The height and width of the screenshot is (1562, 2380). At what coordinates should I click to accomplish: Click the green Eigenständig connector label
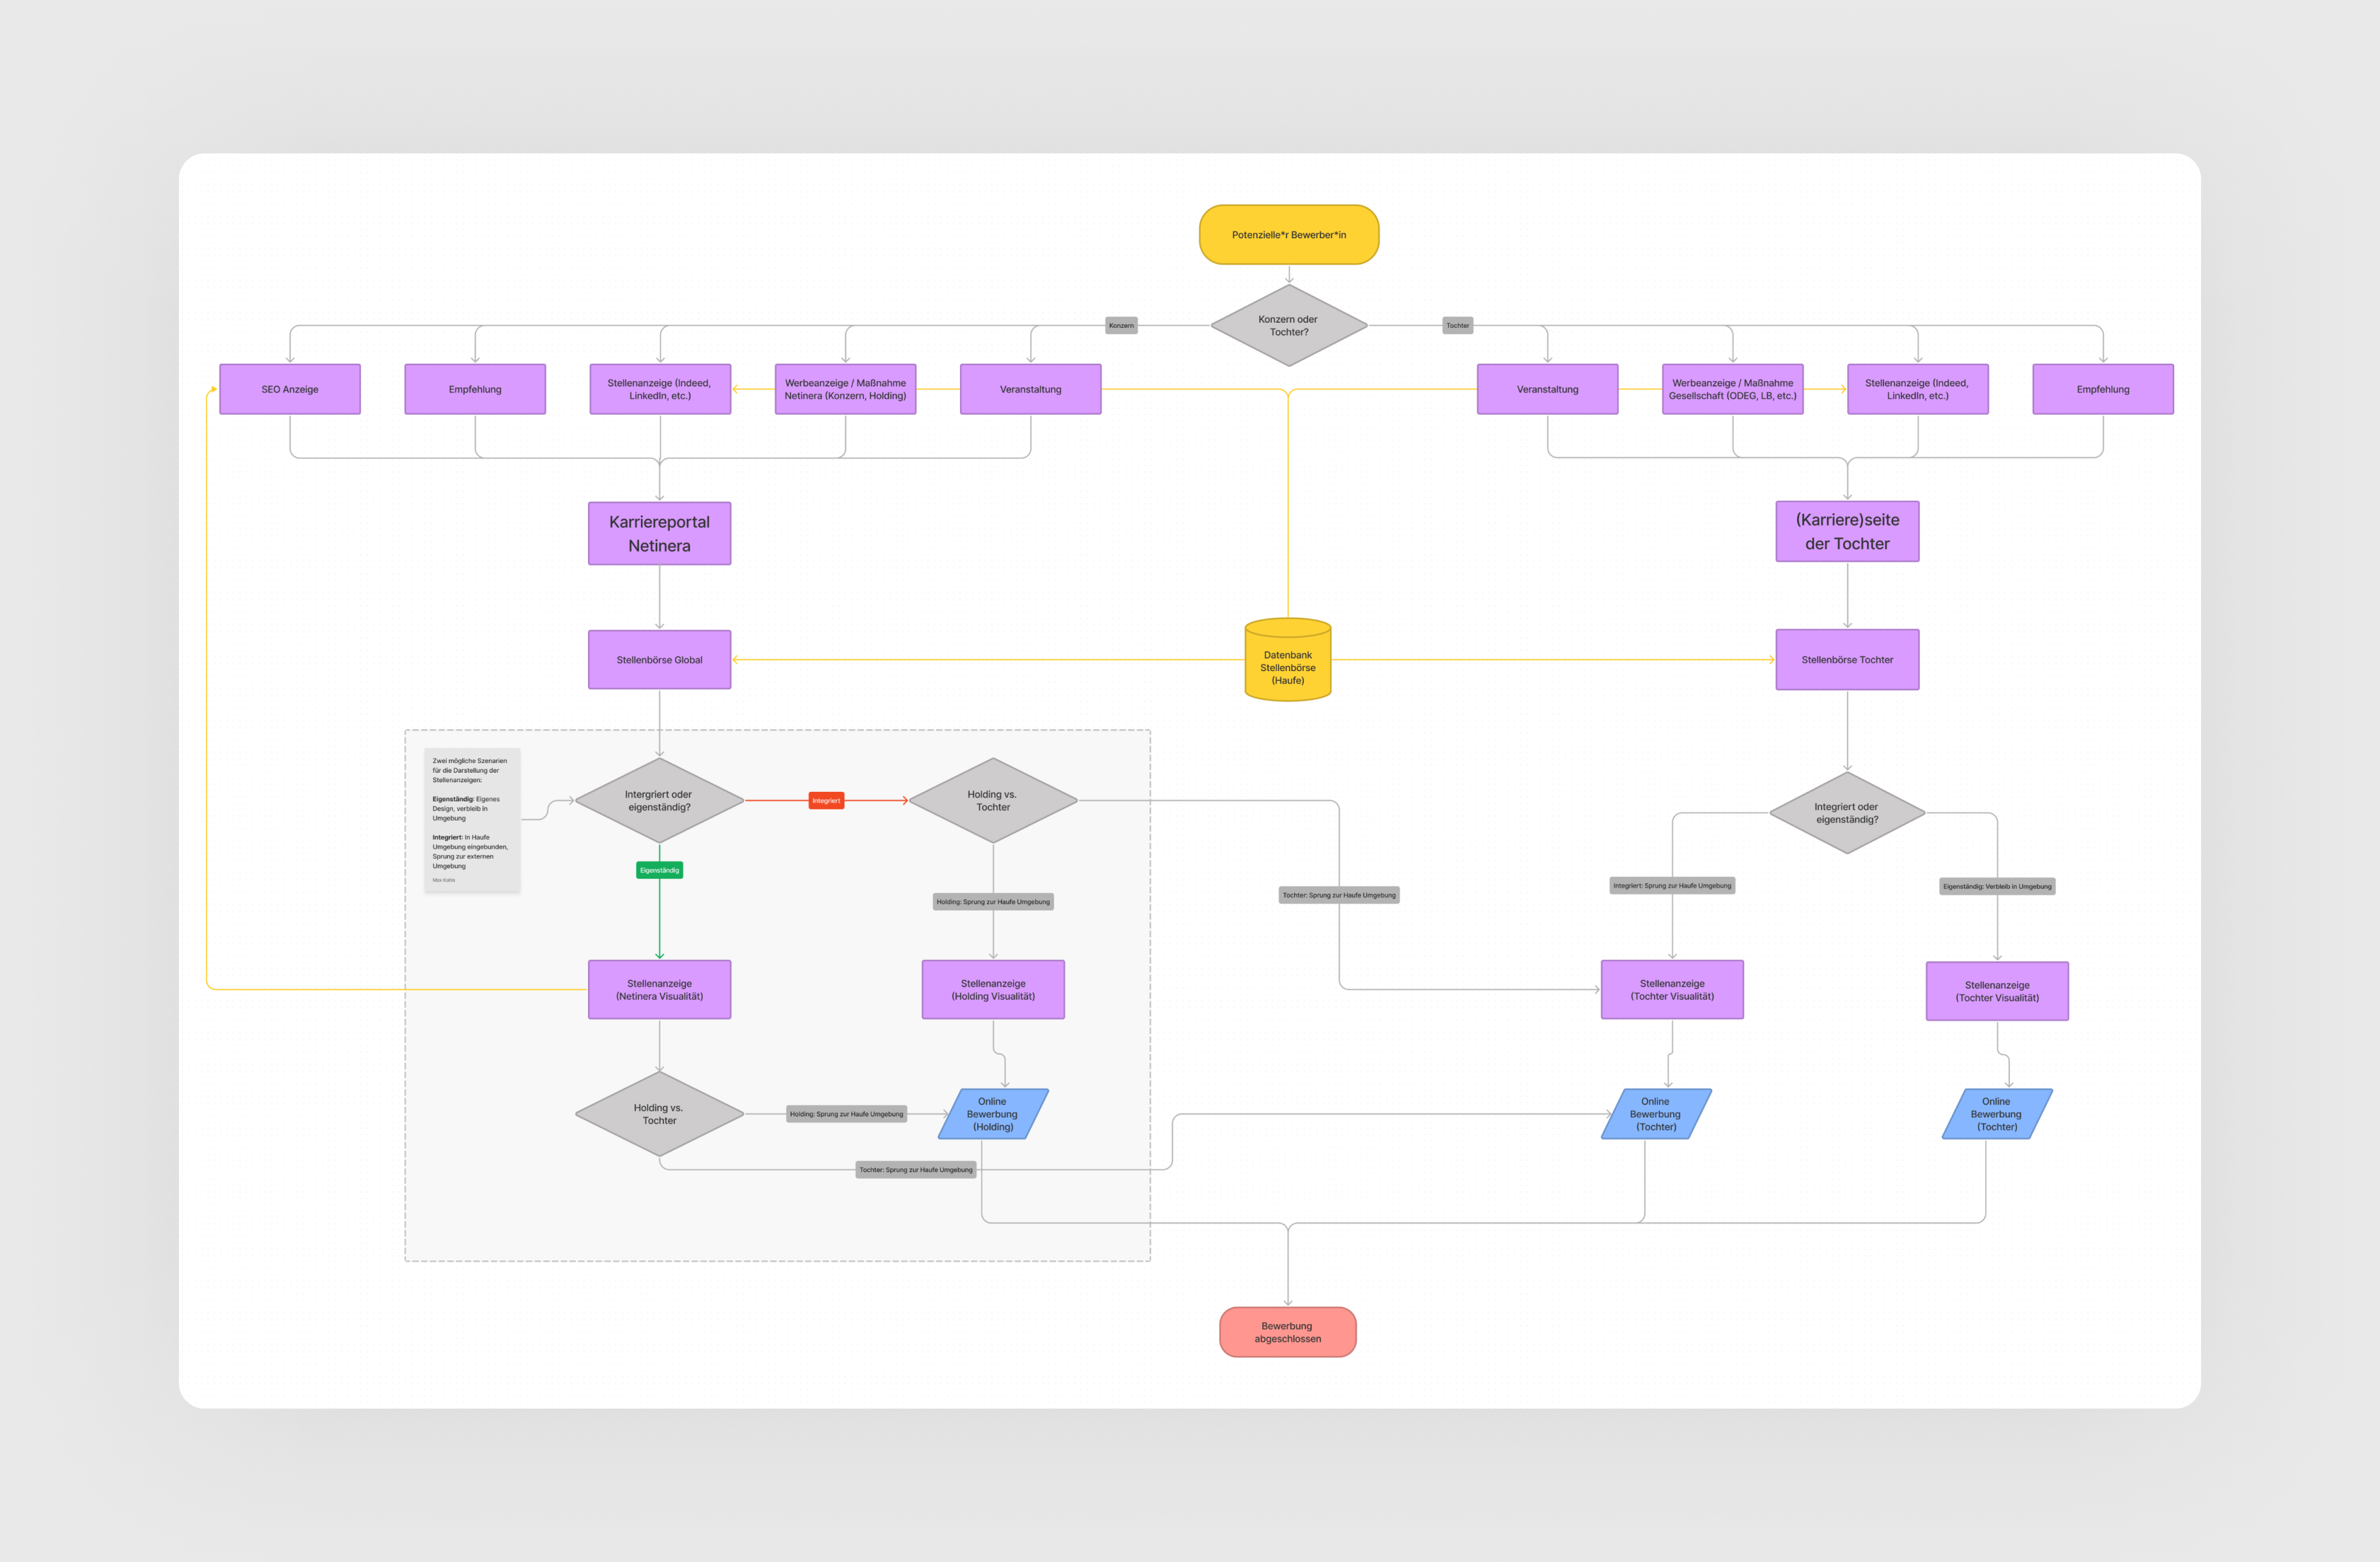(659, 870)
